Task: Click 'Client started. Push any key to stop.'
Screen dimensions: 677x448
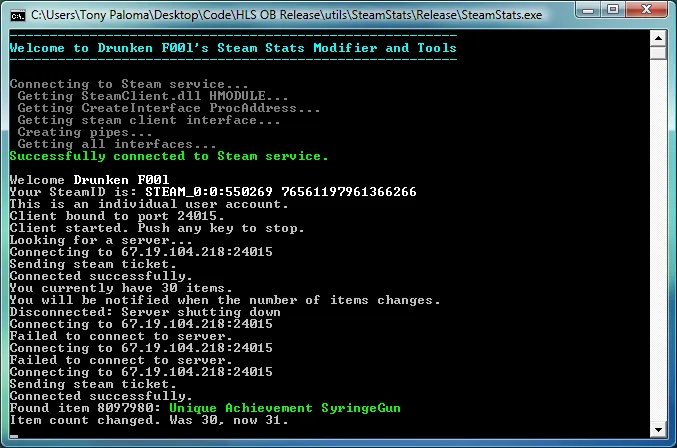Action: [157, 228]
